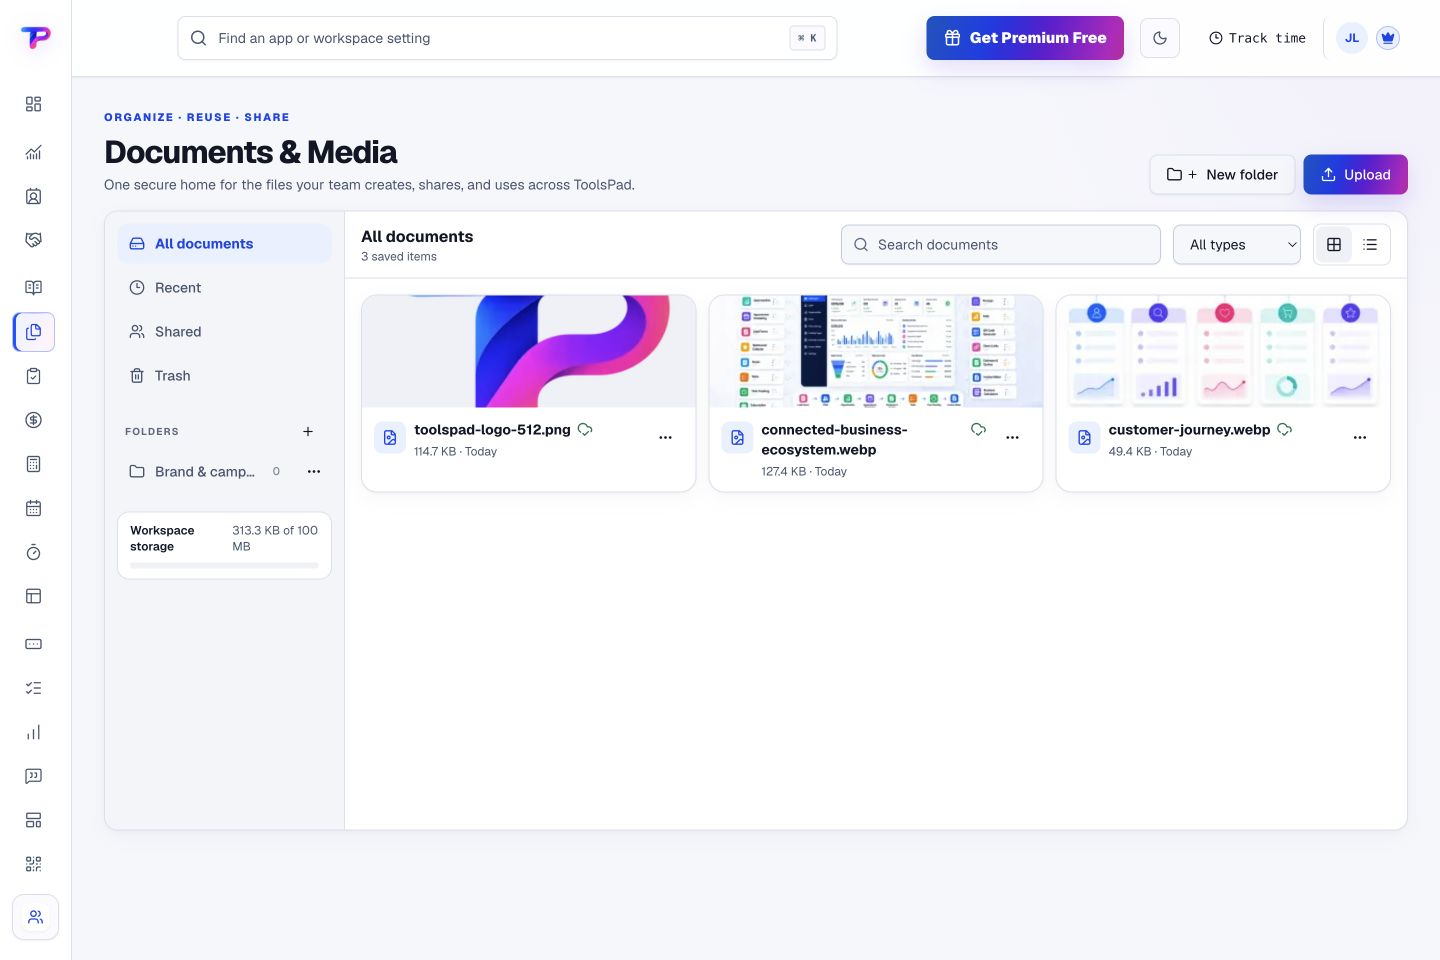Toggle dark mode with moon button
This screenshot has height=960, width=1440.
[1160, 38]
